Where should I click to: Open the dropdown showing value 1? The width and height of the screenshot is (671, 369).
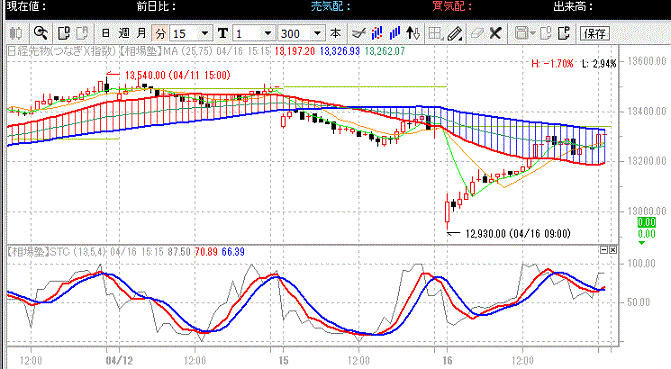click(268, 33)
